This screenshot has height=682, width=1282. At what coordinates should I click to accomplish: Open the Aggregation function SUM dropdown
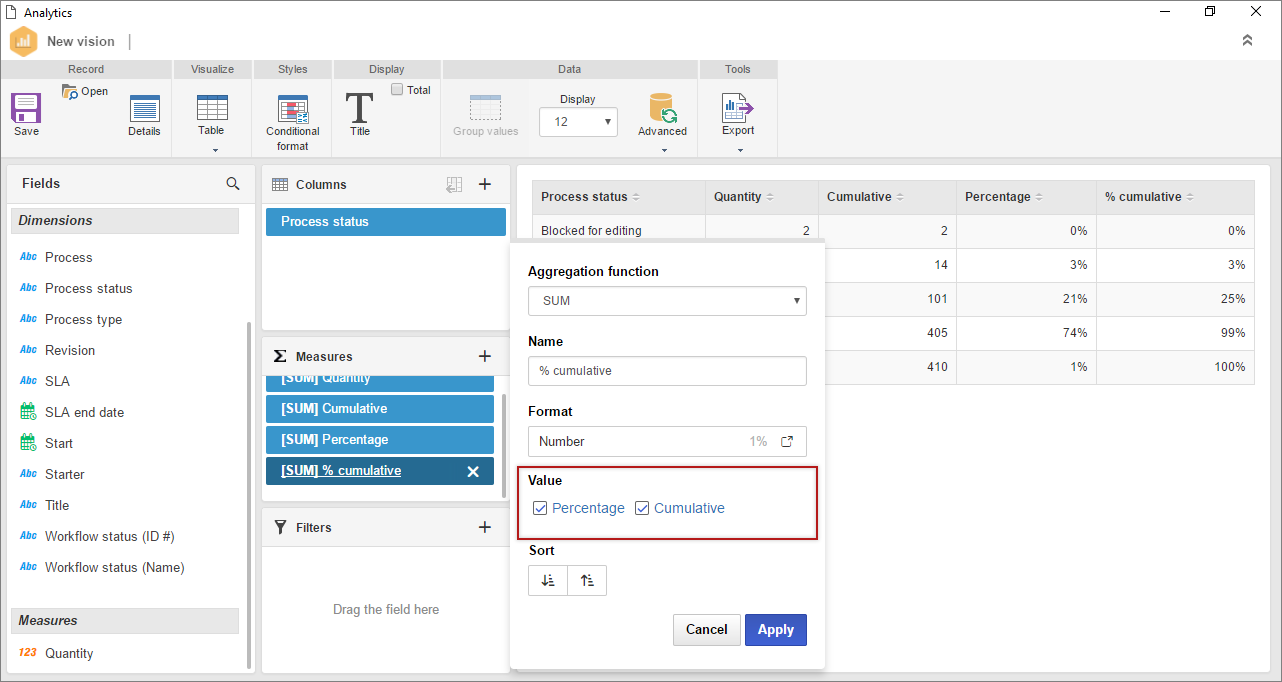point(667,300)
